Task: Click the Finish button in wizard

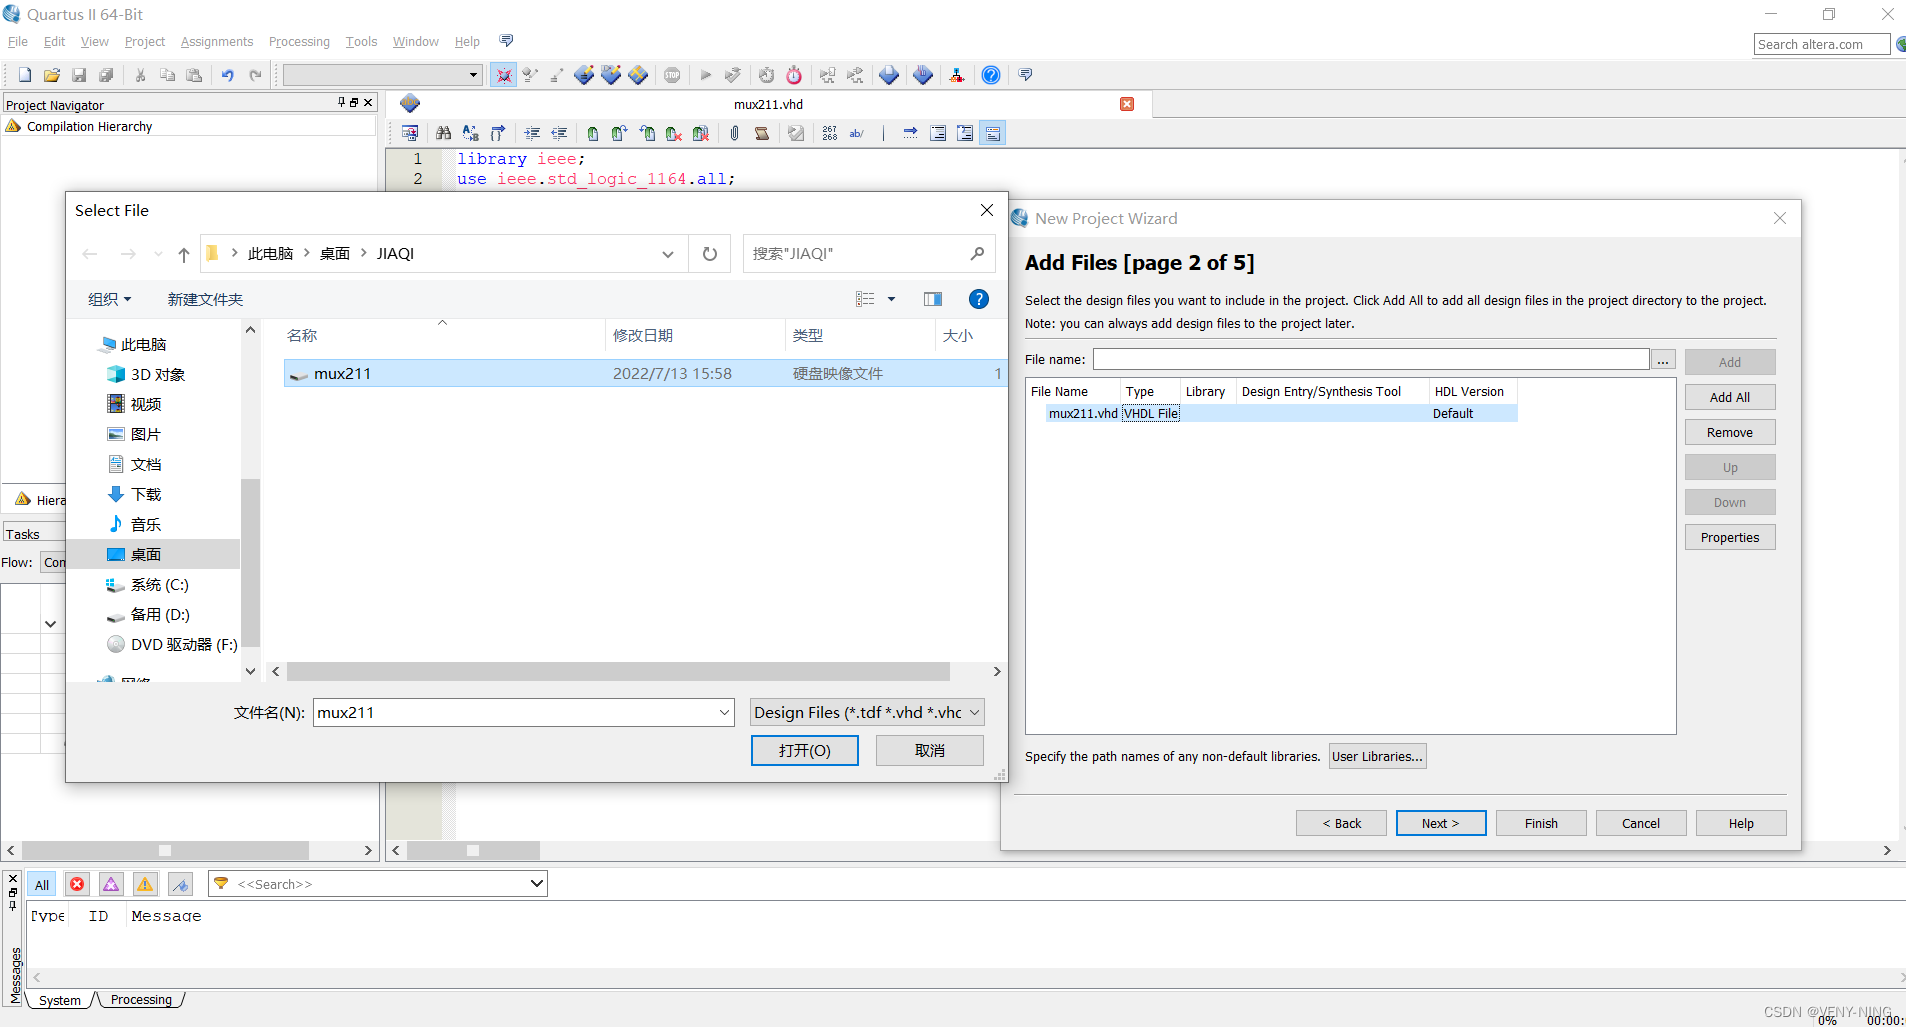Action: point(1541,823)
